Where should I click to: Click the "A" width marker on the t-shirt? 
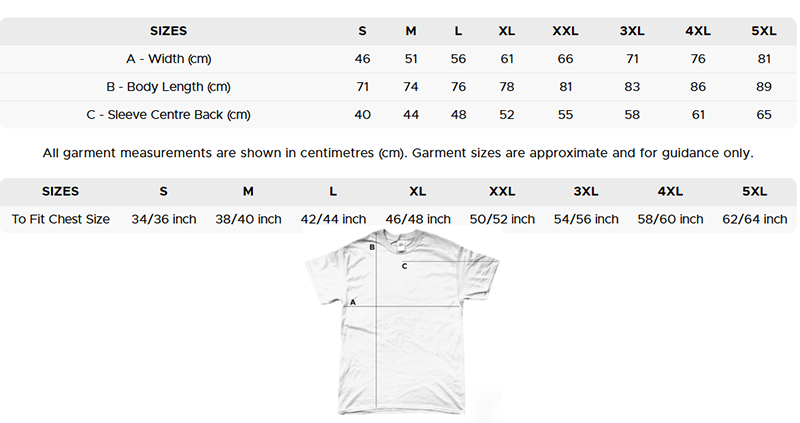coord(353,302)
